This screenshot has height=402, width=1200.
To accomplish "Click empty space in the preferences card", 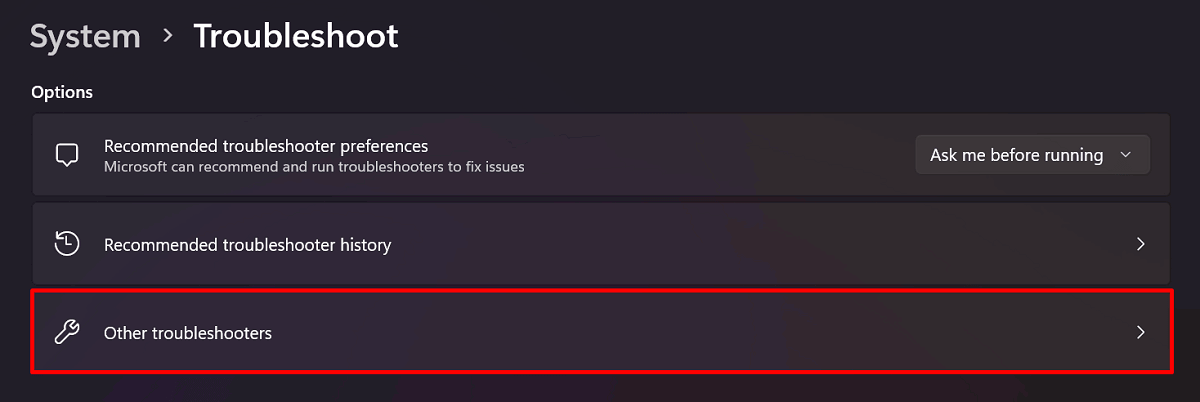I will click(720, 155).
